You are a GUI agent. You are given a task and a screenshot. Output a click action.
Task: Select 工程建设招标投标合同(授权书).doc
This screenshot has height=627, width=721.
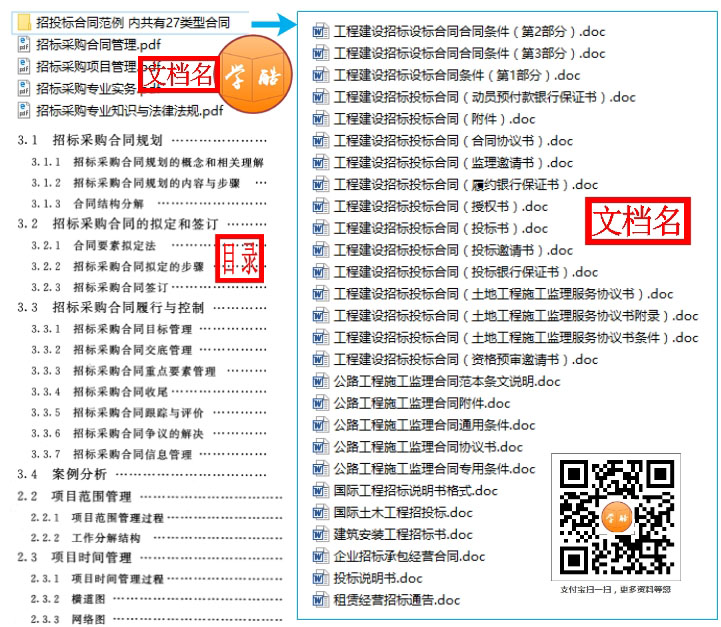click(x=440, y=206)
